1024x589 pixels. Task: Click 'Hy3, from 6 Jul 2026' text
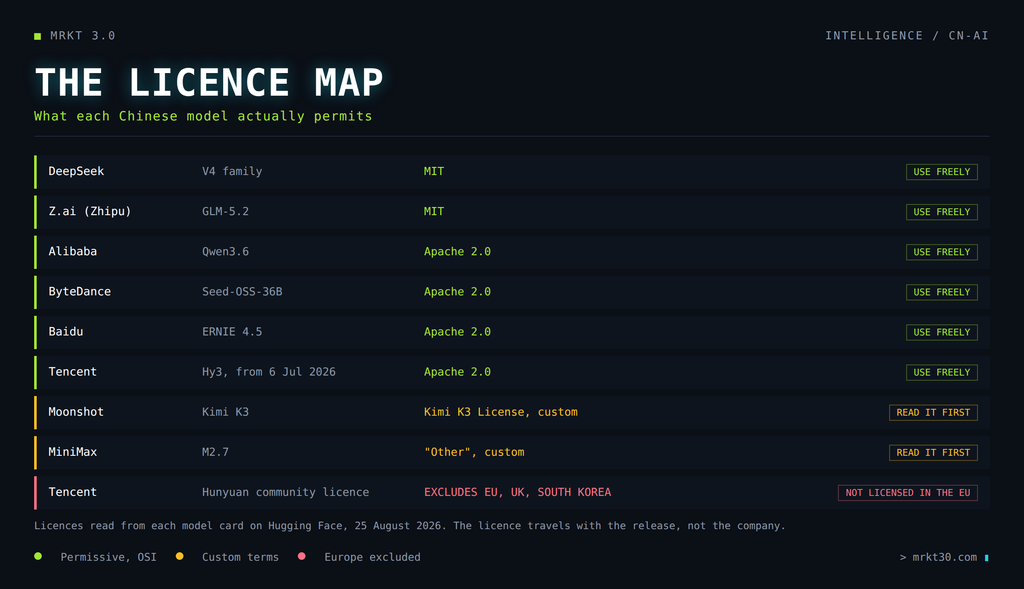click(x=268, y=372)
